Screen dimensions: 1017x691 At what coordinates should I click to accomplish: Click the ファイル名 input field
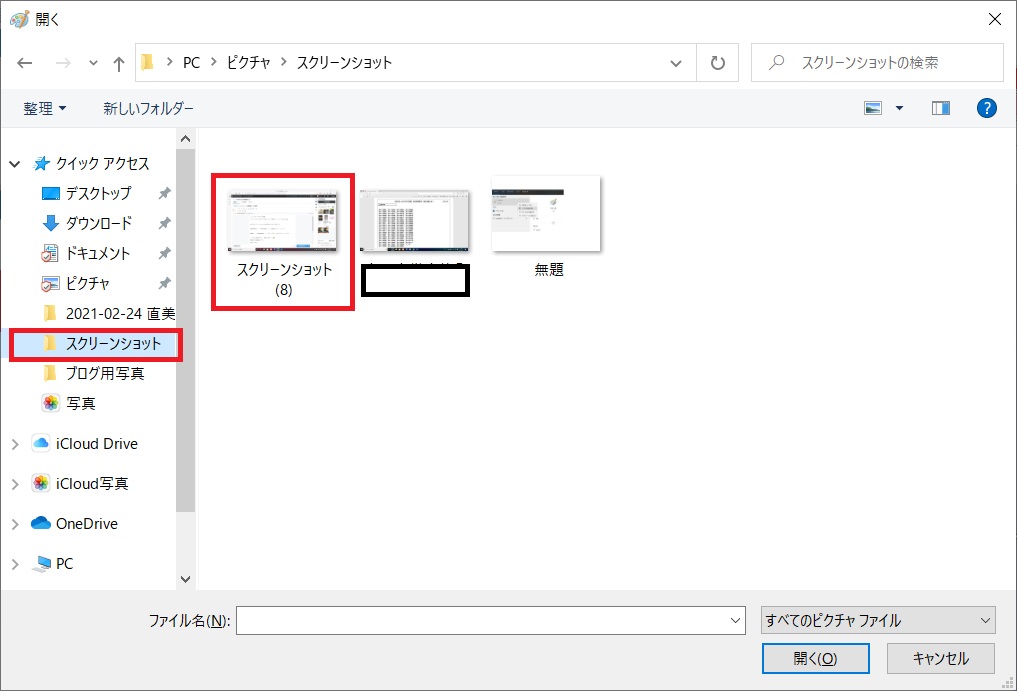pyautogui.click(x=490, y=621)
